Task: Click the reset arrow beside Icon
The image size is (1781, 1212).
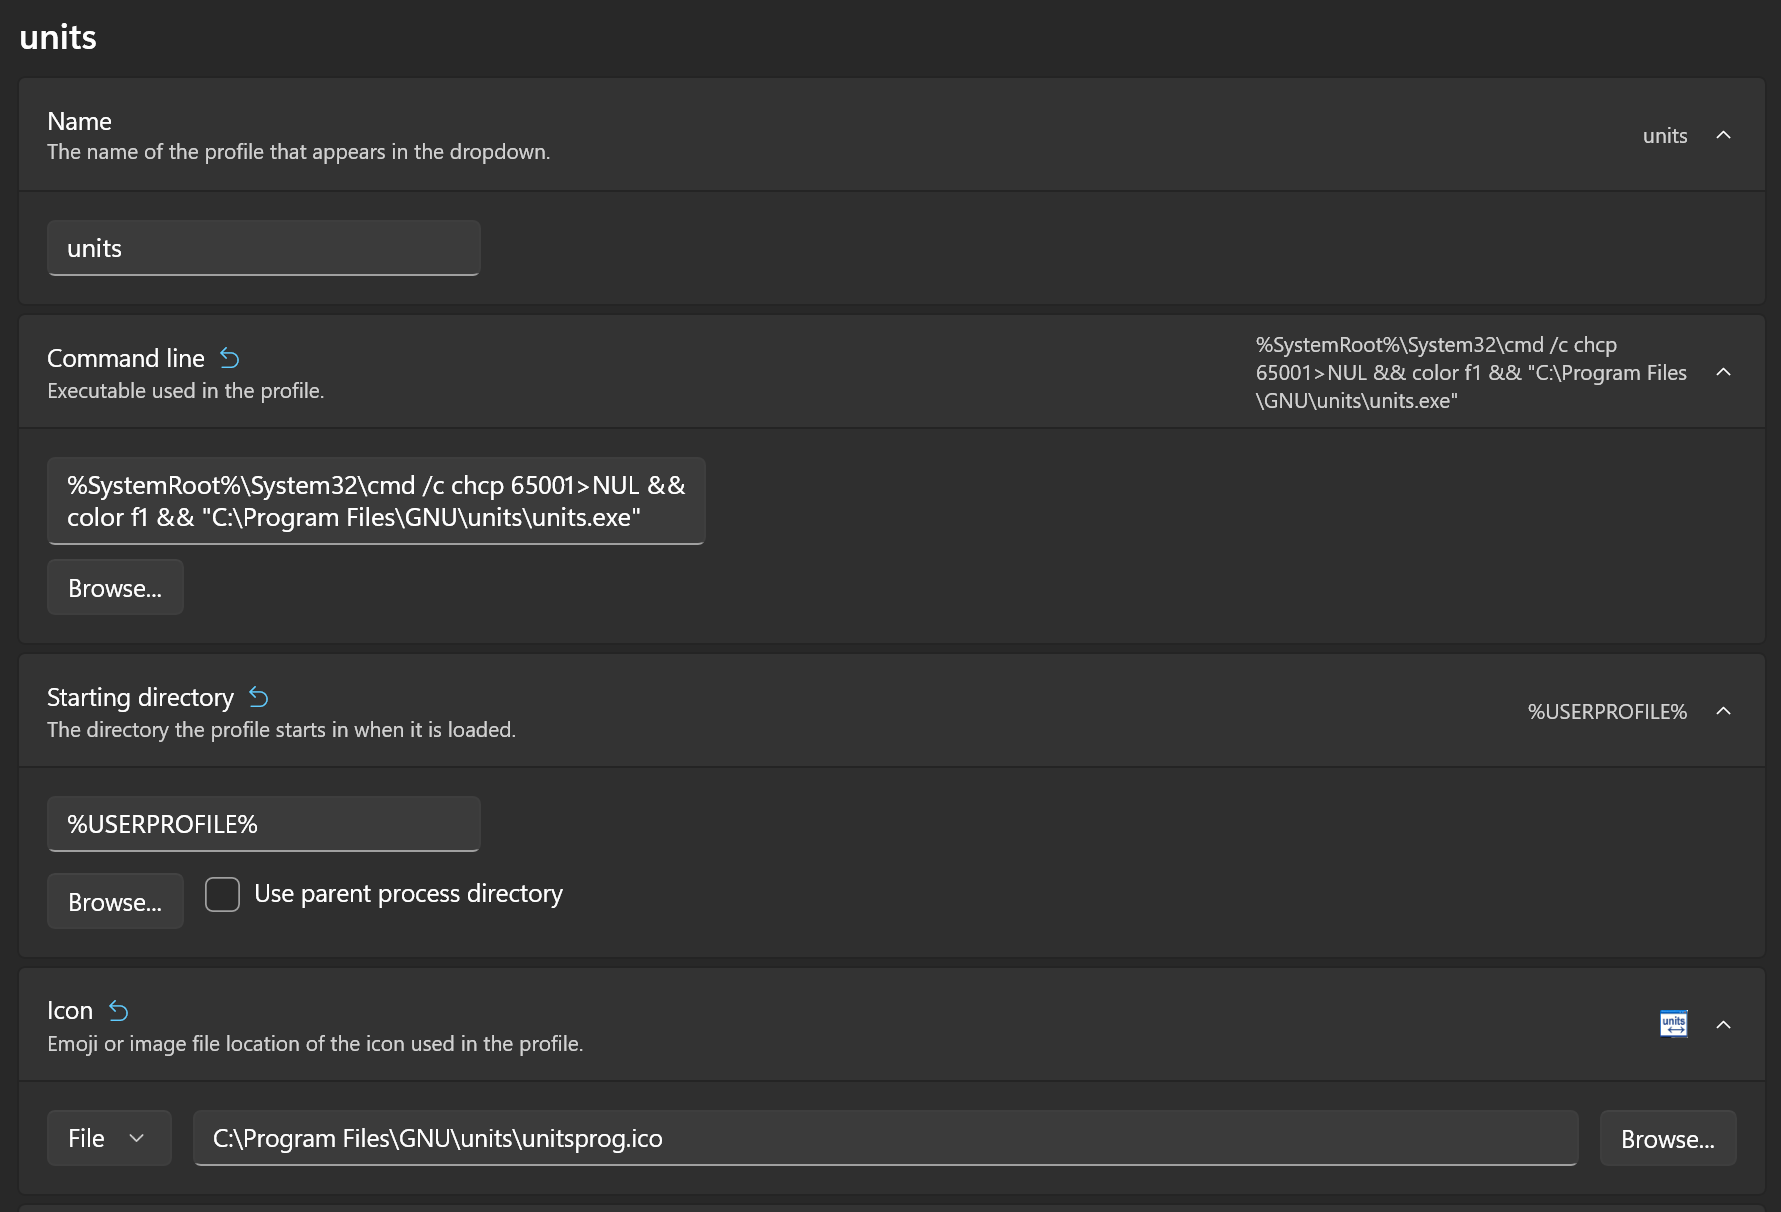Action: (x=118, y=1011)
